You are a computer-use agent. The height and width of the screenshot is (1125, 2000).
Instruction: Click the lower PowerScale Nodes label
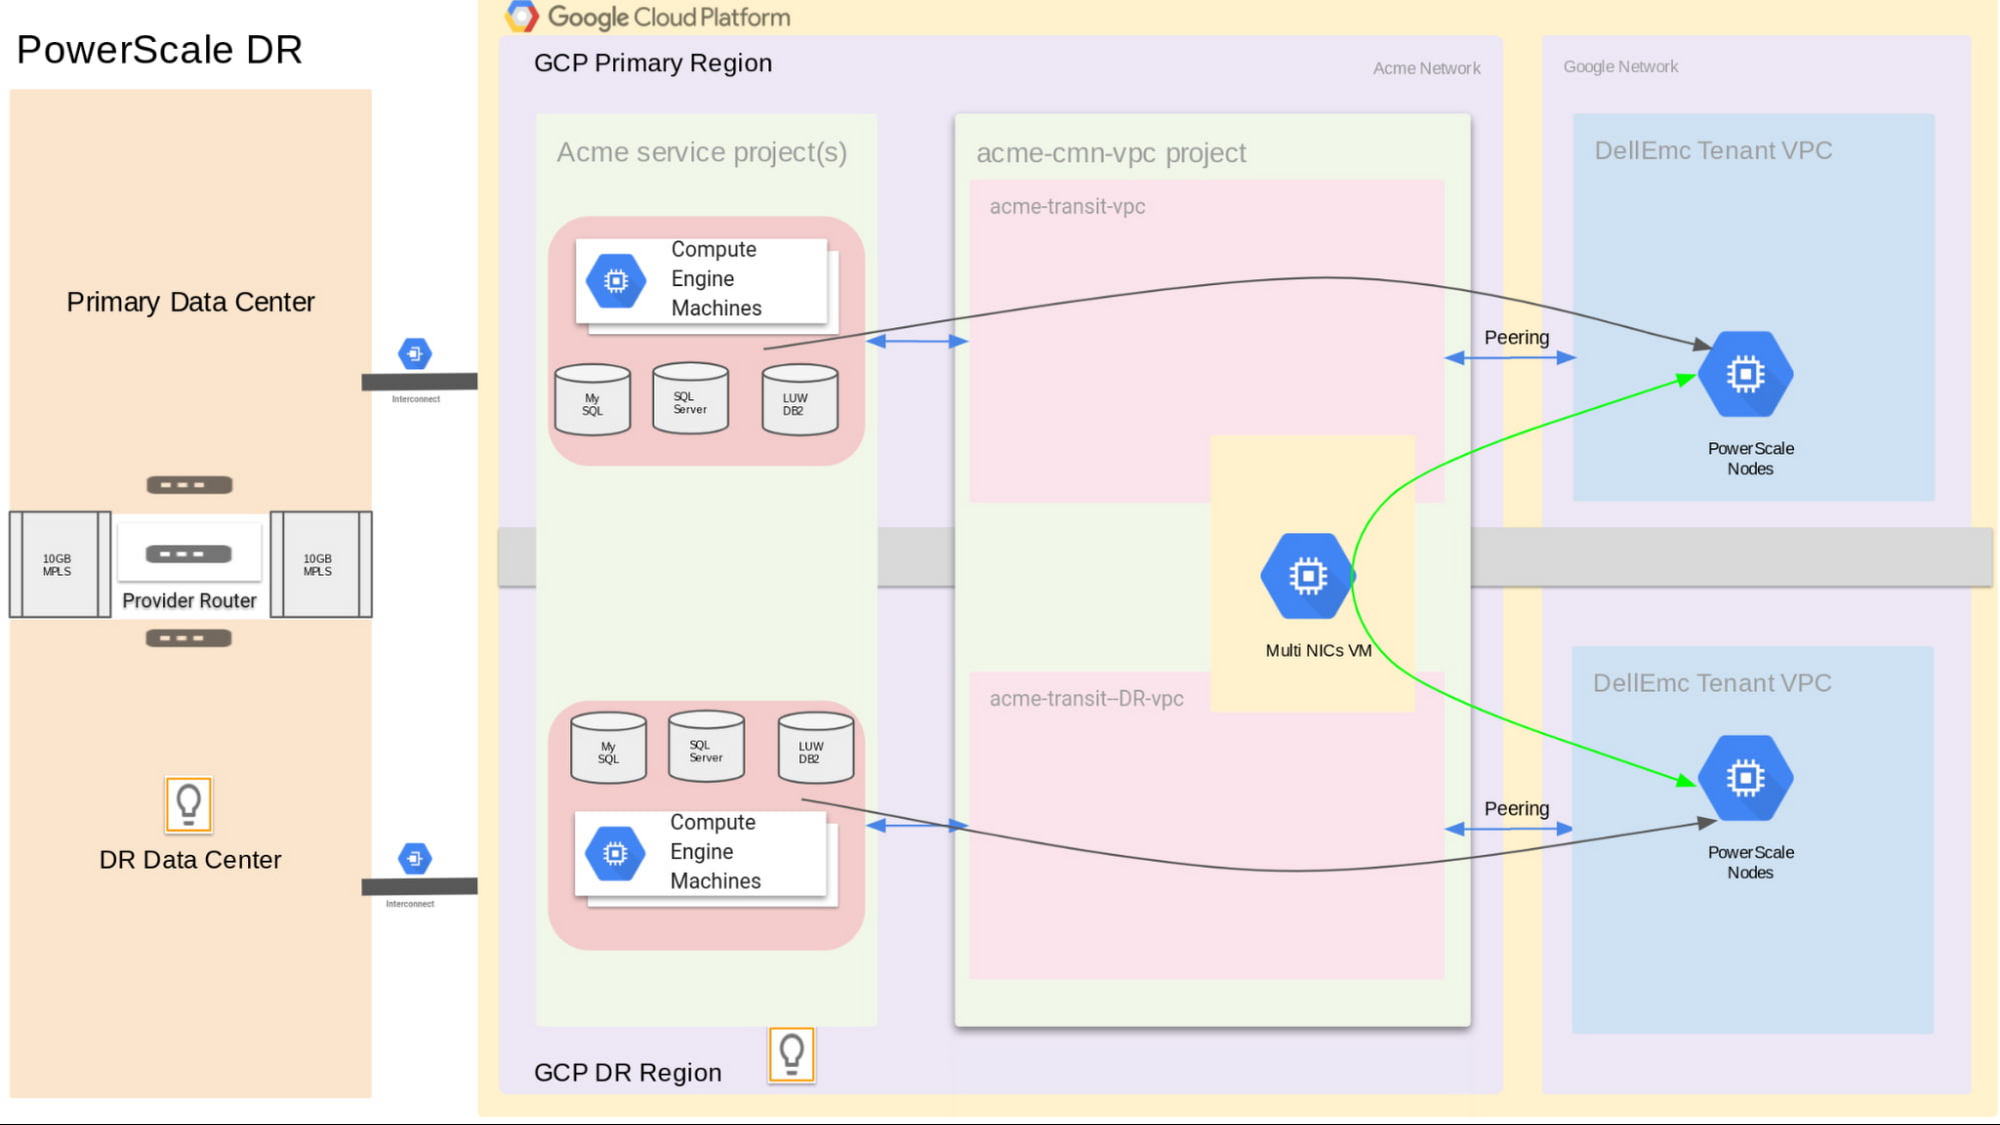pyautogui.click(x=1750, y=863)
